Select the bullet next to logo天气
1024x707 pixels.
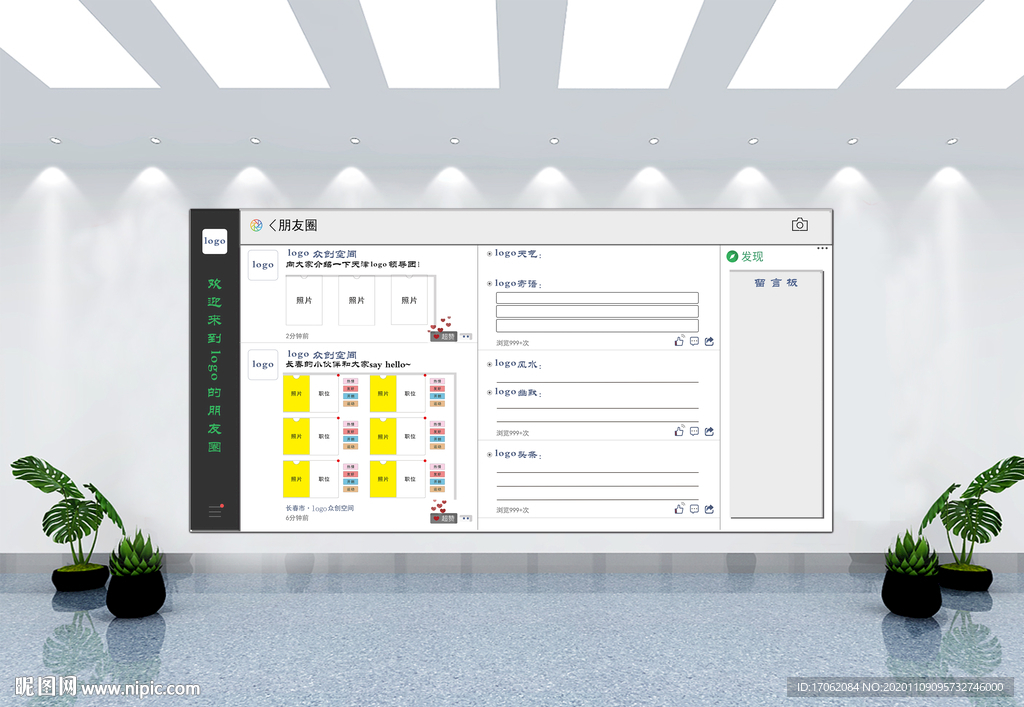coord(489,254)
